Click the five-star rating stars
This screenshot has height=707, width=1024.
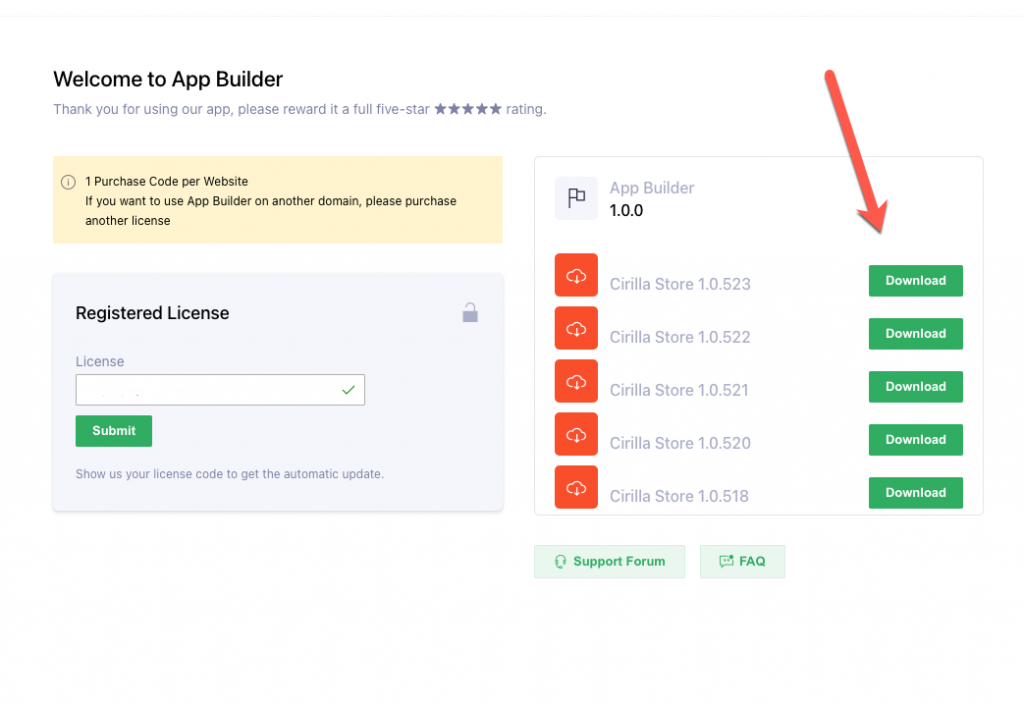[x=468, y=109]
